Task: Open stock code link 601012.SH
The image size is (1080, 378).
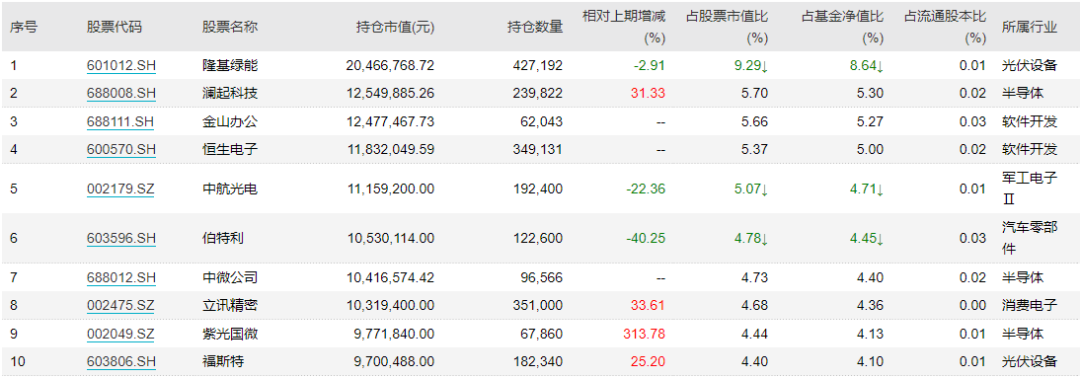Action: point(121,66)
